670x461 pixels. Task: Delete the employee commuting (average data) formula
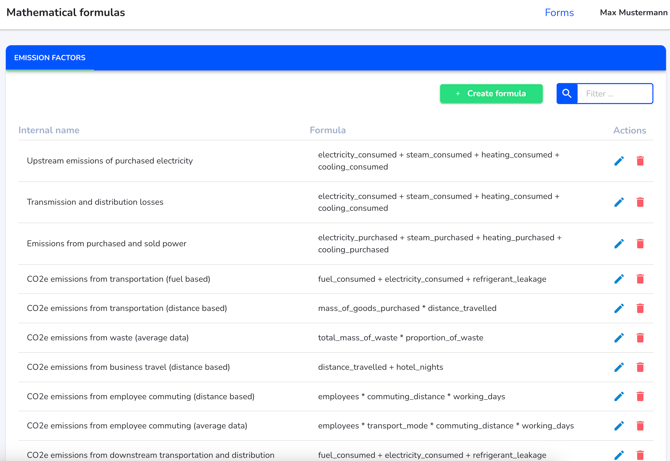[x=640, y=426]
